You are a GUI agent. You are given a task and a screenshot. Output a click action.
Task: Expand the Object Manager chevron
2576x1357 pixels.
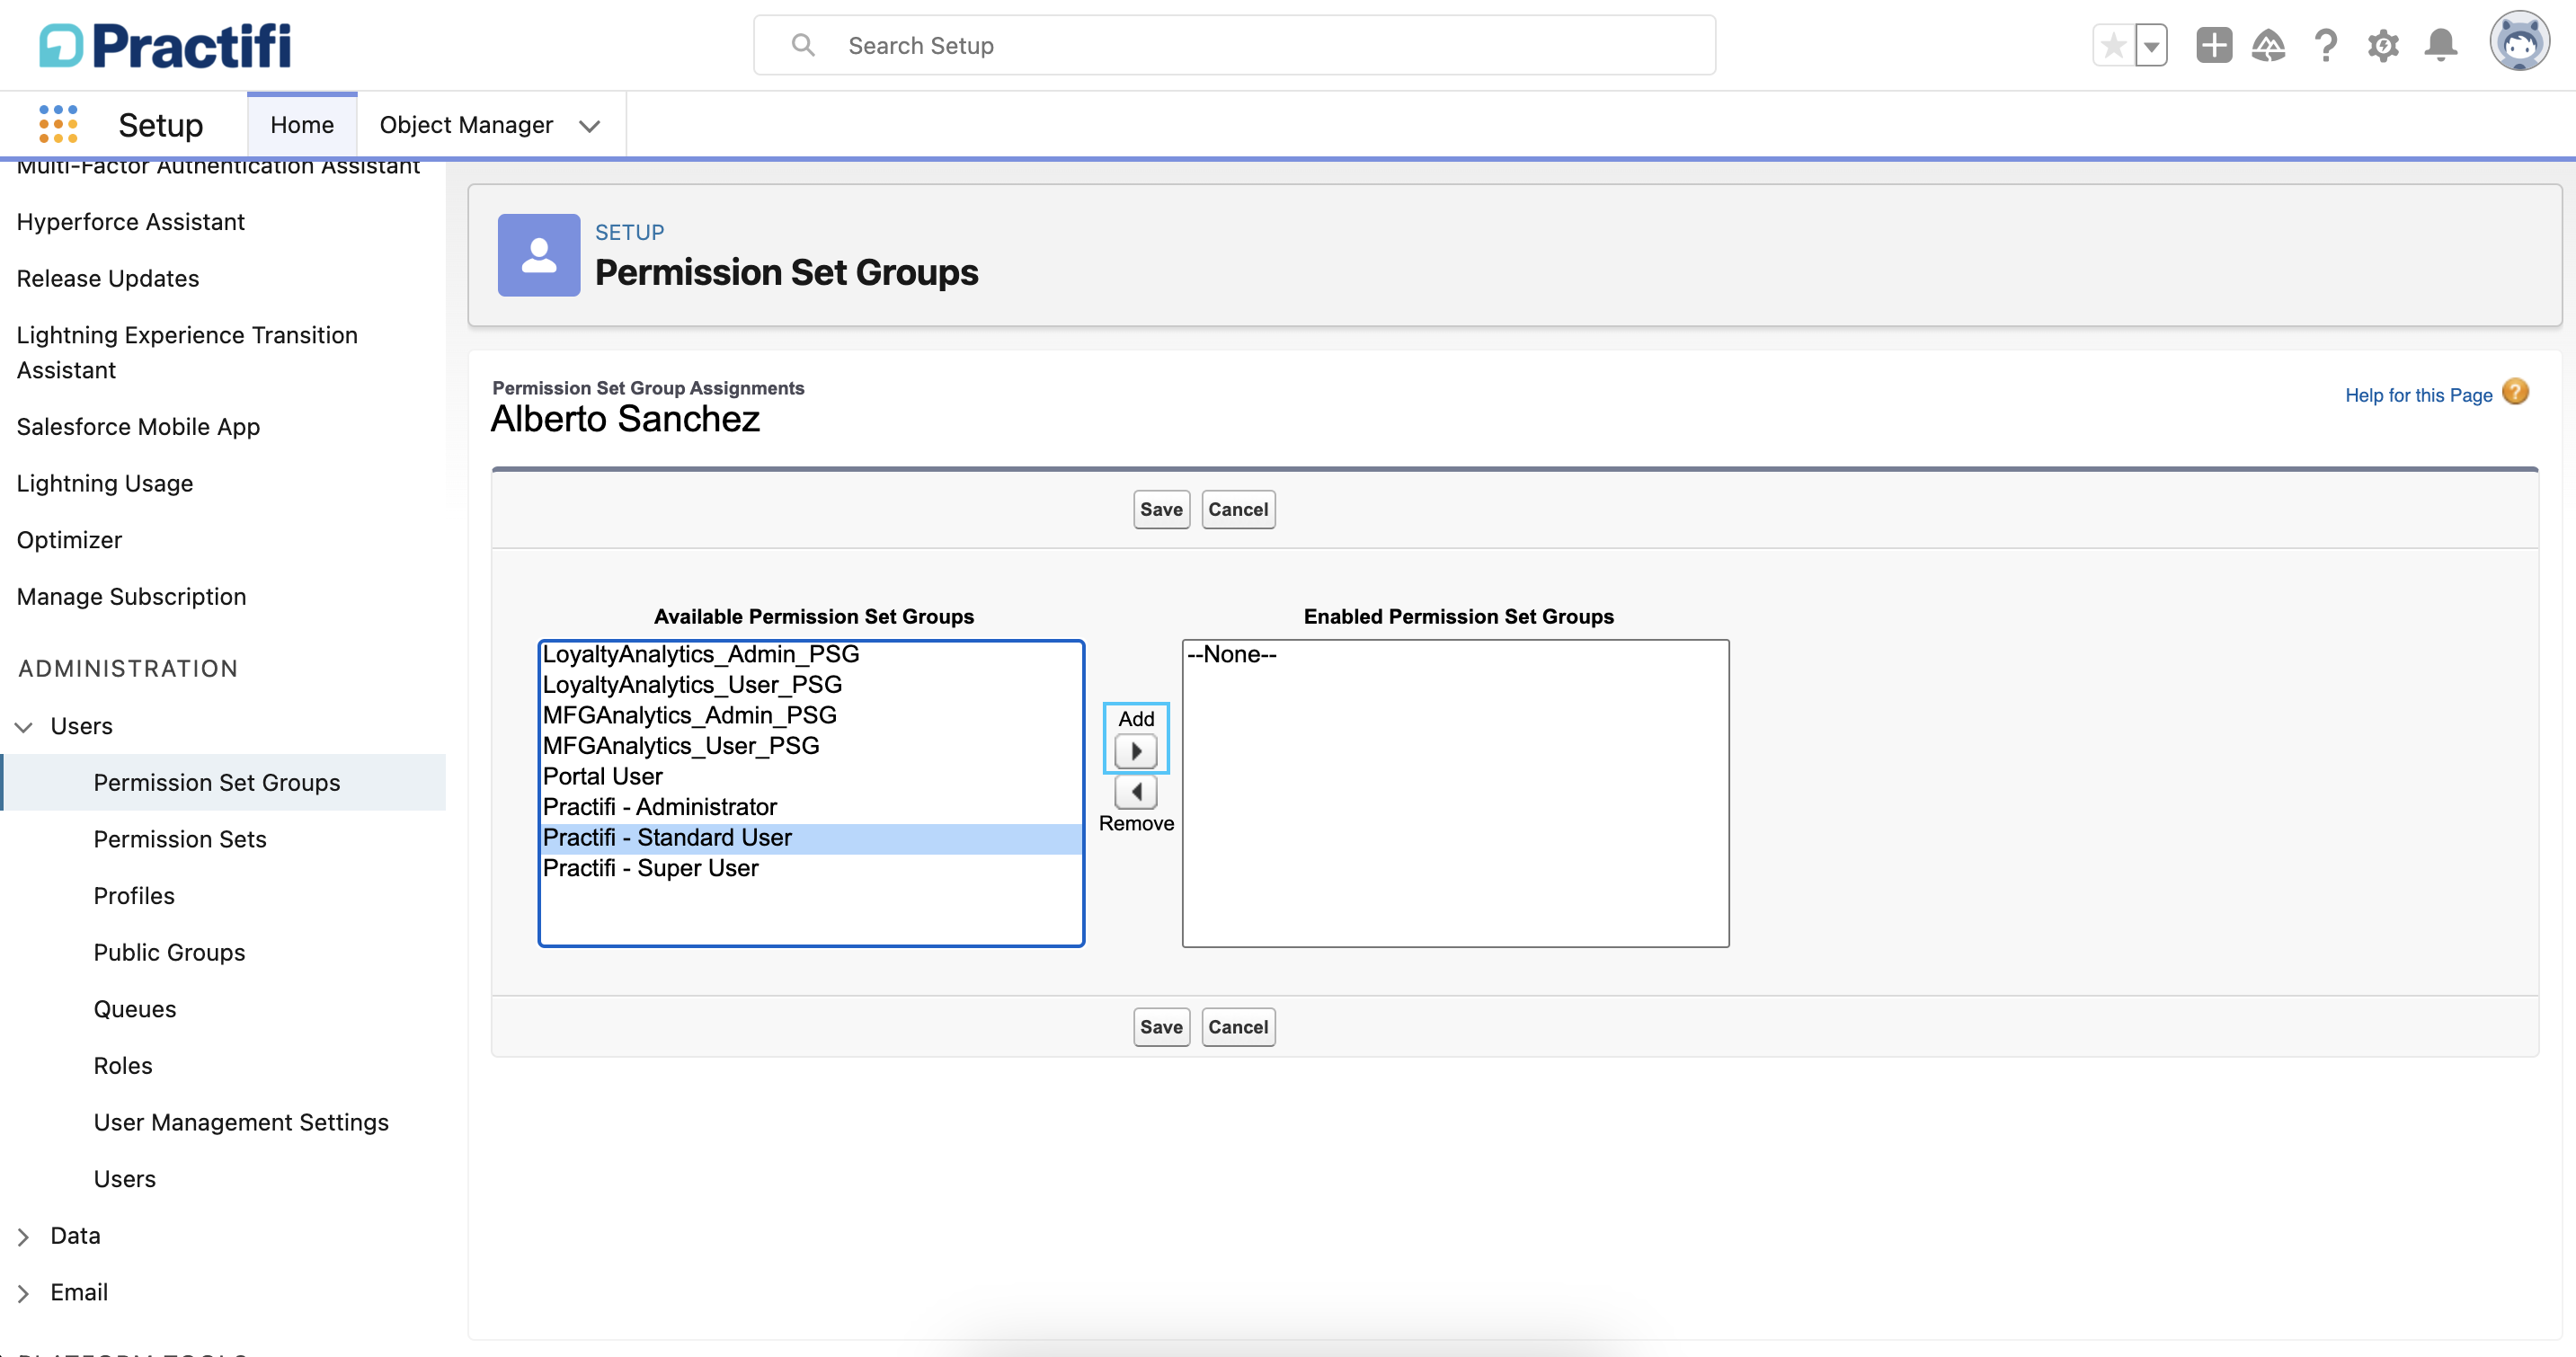tap(590, 126)
